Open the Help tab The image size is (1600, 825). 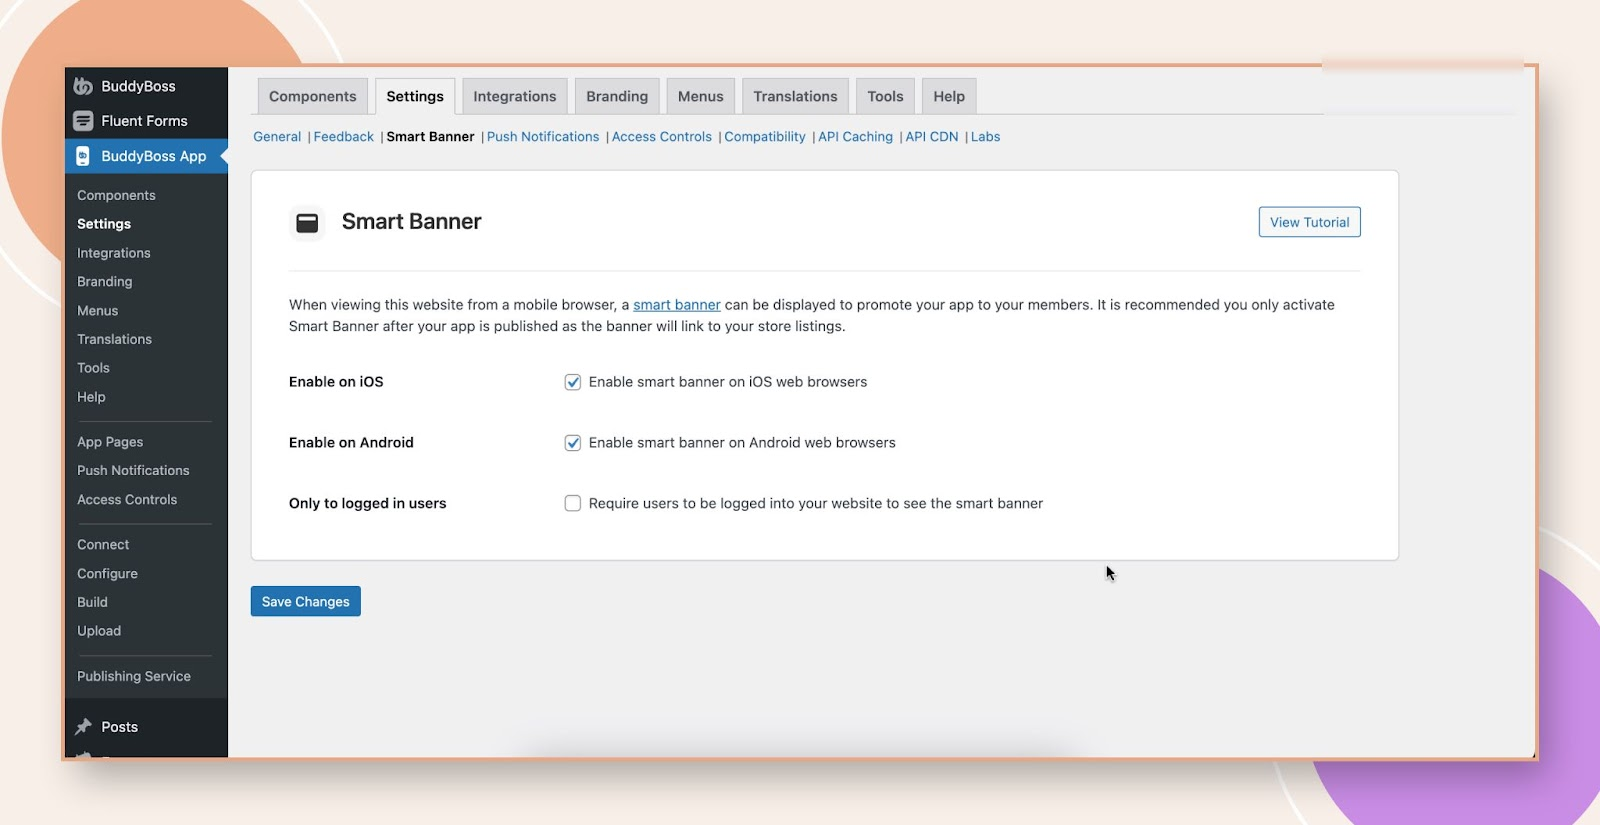[x=949, y=96]
